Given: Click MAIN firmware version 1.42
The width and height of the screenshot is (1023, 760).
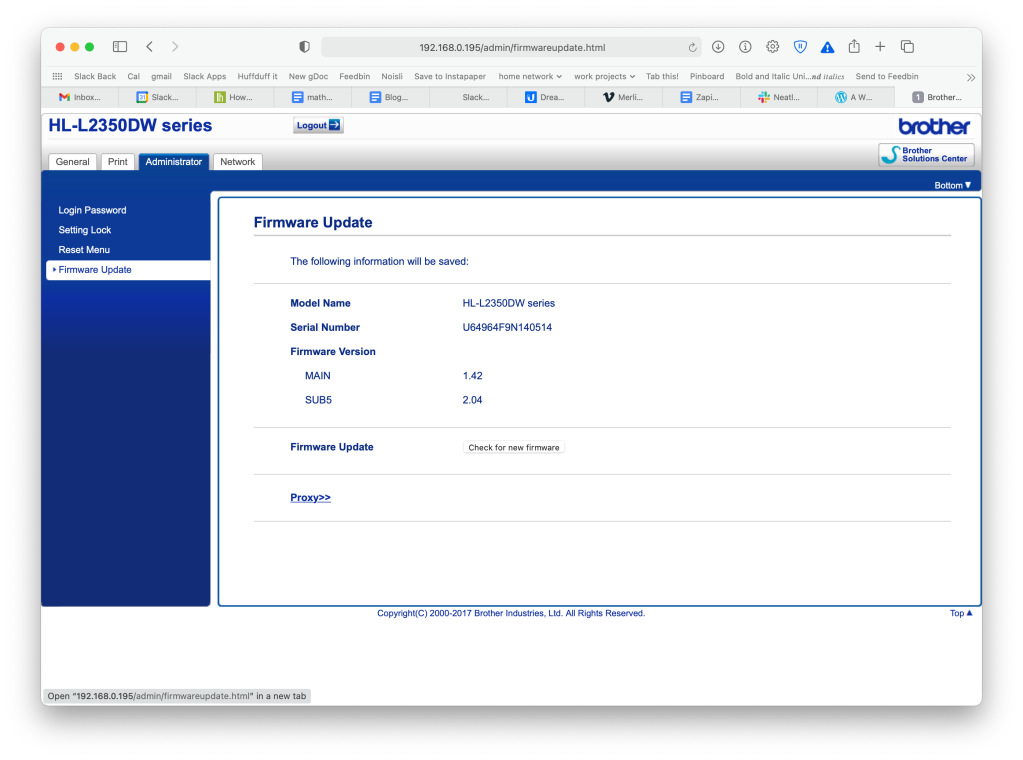Looking at the screenshot, I should pos(472,376).
